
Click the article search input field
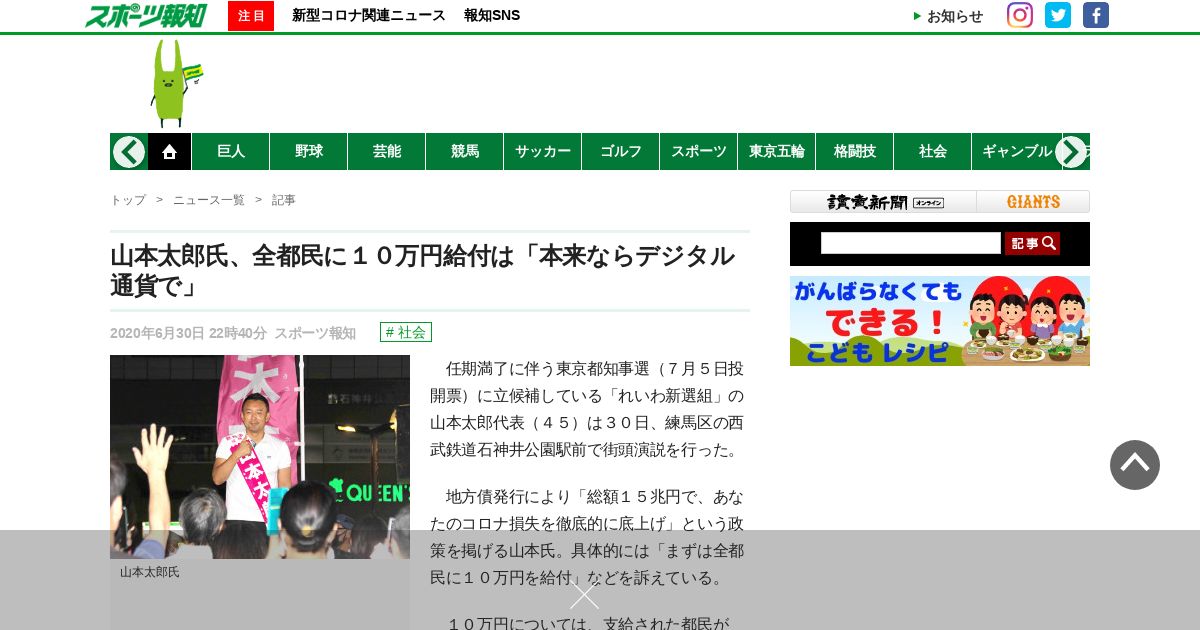tap(911, 243)
